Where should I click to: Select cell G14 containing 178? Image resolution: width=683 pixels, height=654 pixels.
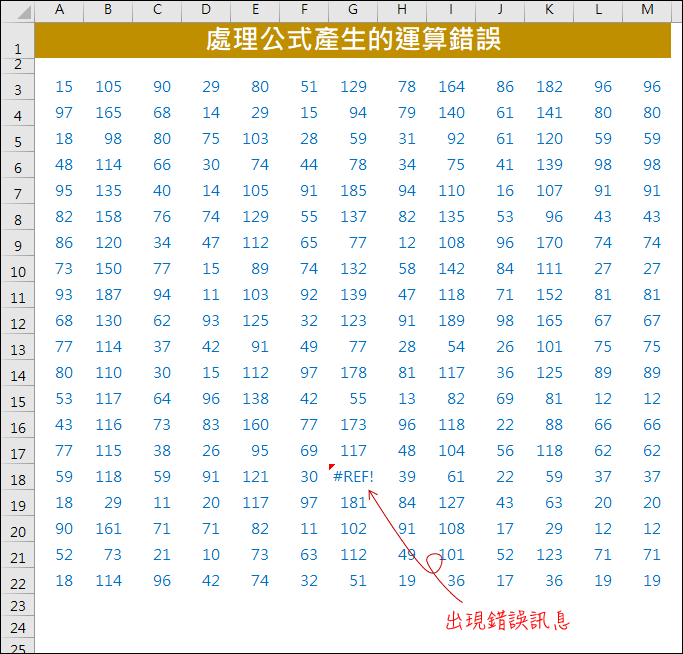pyautogui.click(x=353, y=373)
